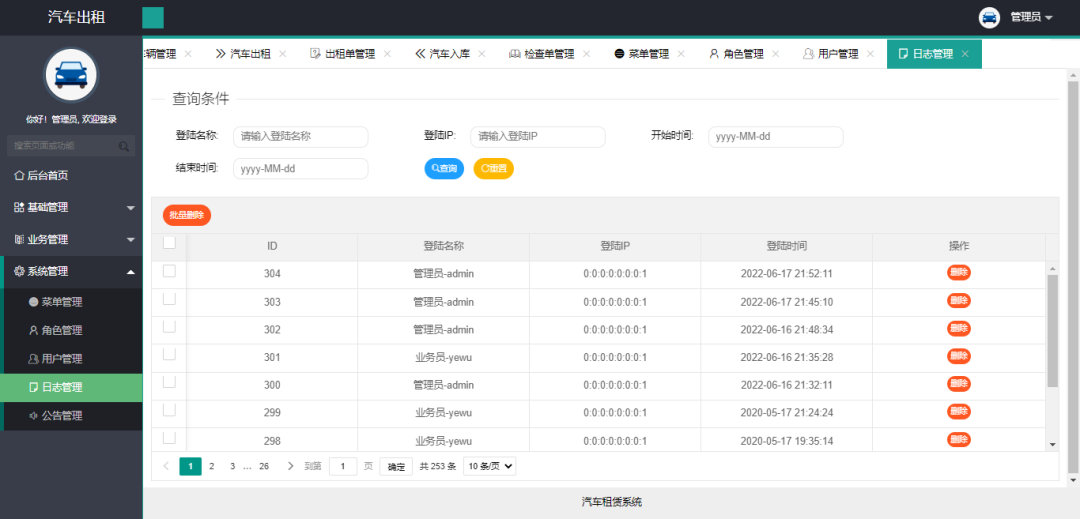1080x519 pixels.
Task: Click the 确定 page jump button
Action: tap(396, 467)
